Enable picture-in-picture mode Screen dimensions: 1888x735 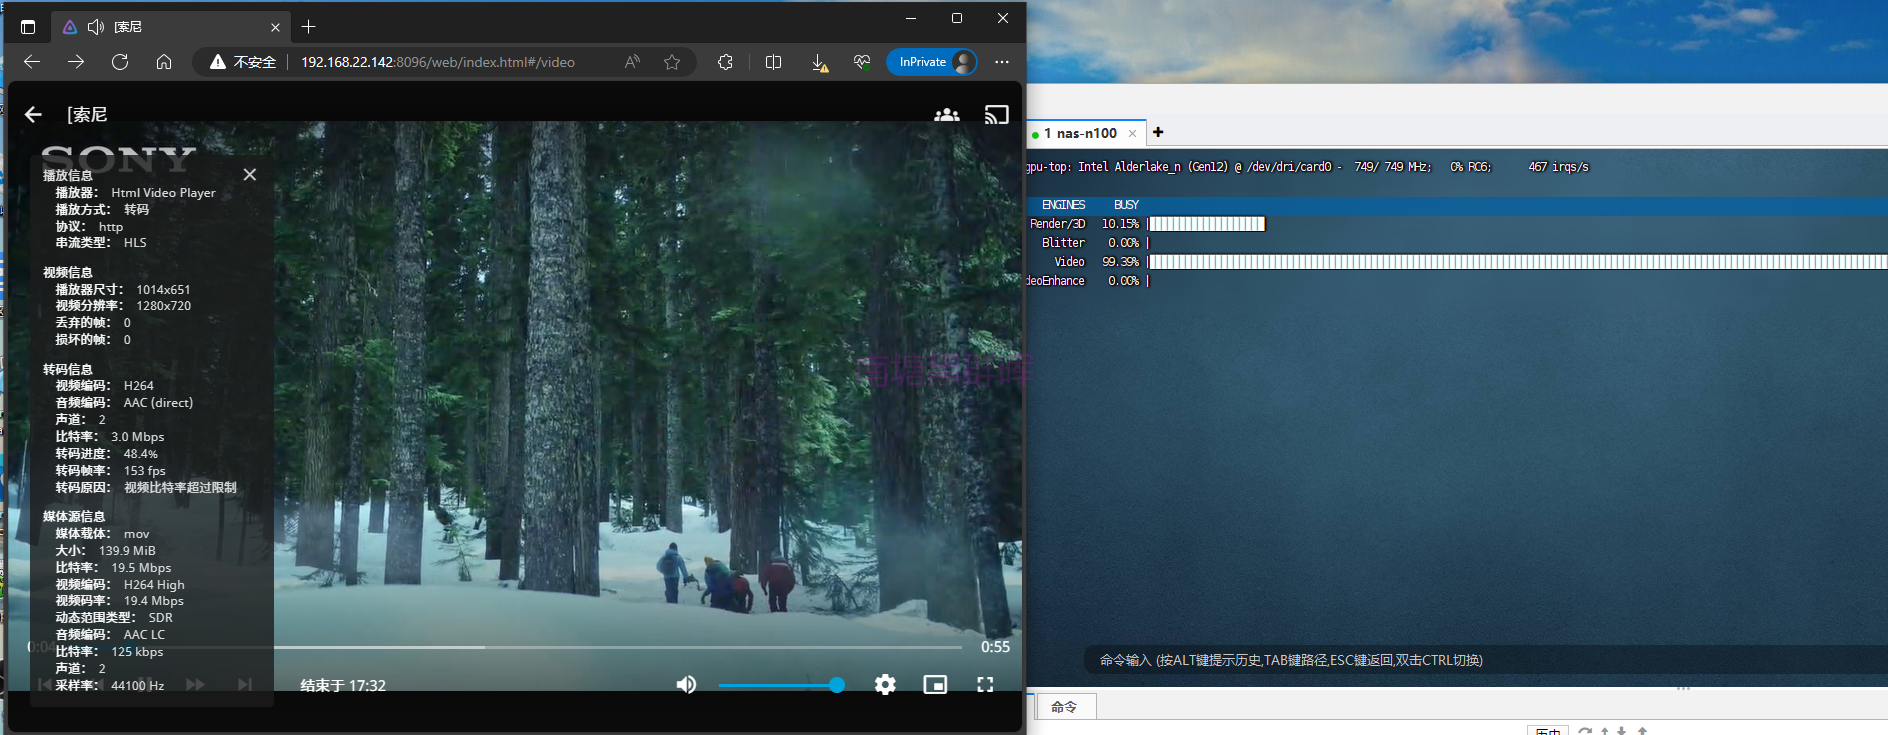935,685
